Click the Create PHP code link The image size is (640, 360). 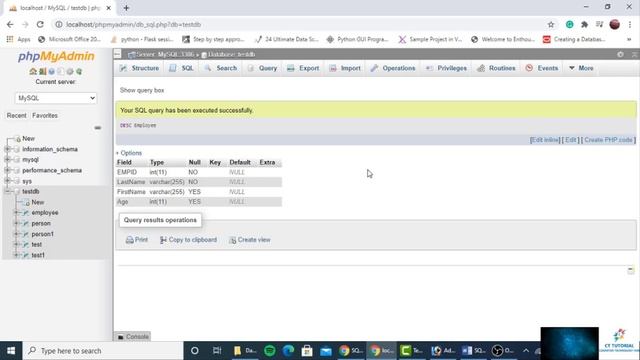pos(608,140)
